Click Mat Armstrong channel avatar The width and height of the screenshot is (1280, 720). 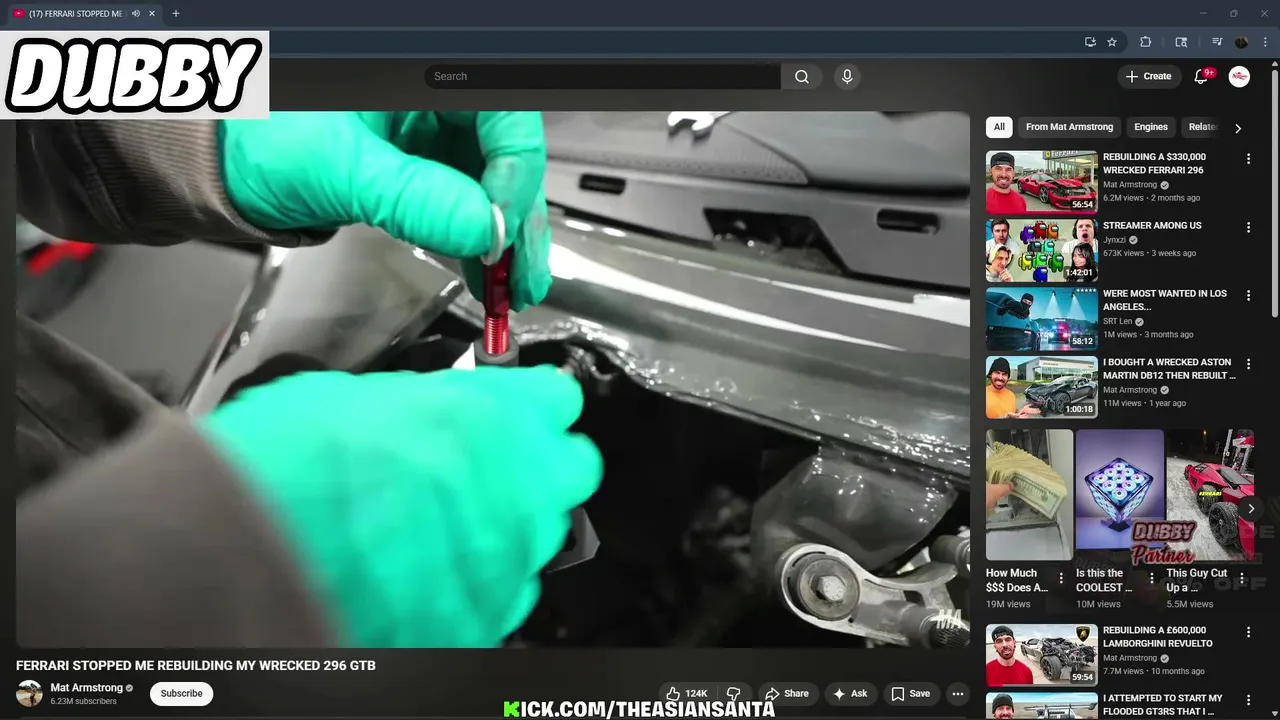pos(30,694)
